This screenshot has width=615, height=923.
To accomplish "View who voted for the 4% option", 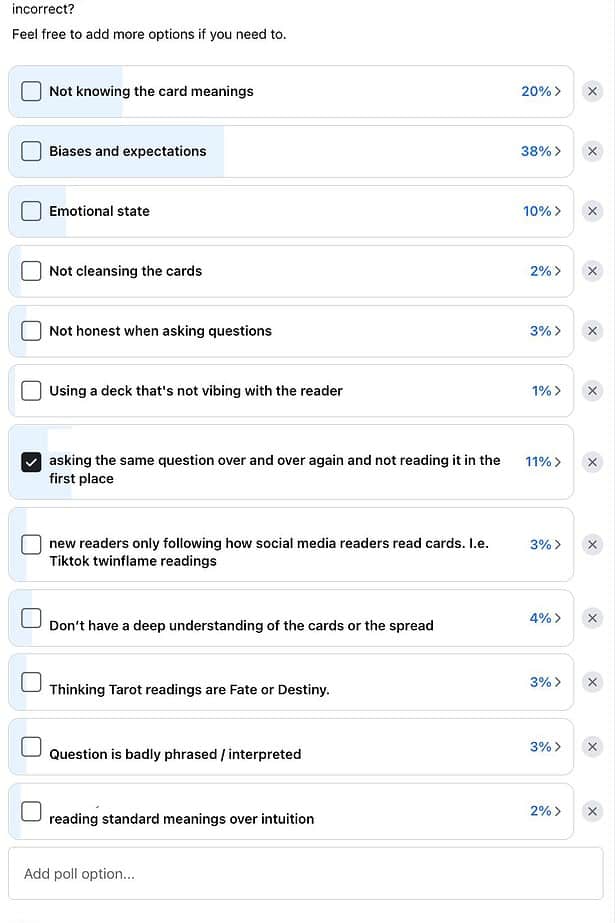I will (545, 618).
